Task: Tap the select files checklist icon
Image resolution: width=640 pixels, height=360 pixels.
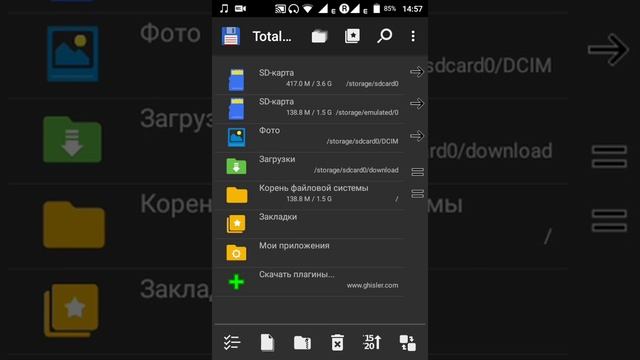Action: (232, 342)
